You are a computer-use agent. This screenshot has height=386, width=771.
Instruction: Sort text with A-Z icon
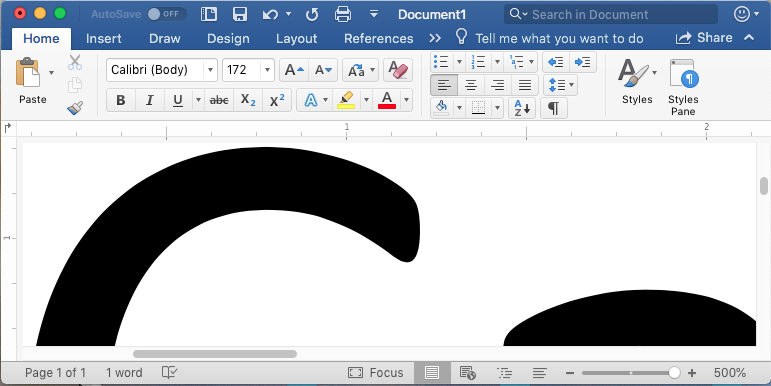(522, 108)
